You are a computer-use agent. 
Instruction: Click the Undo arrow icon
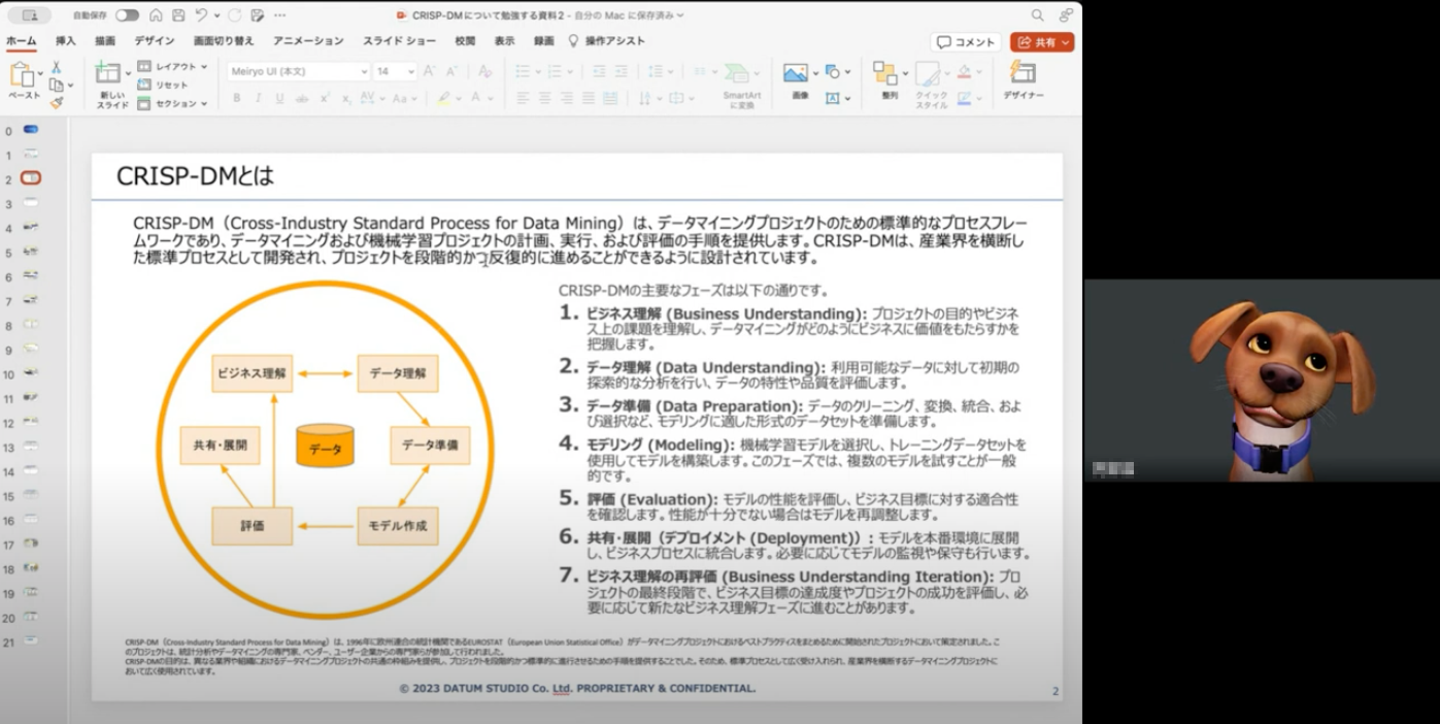pyautogui.click(x=201, y=15)
